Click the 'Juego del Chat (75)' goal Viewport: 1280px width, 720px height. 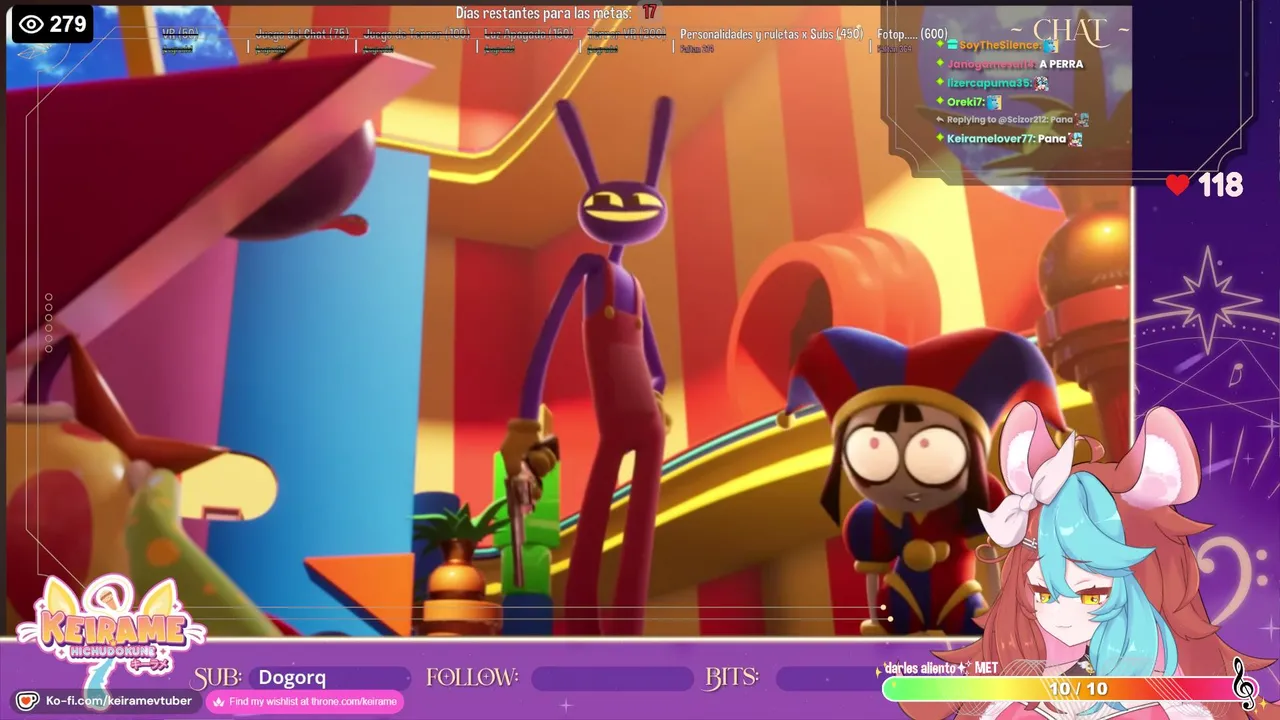302,34
